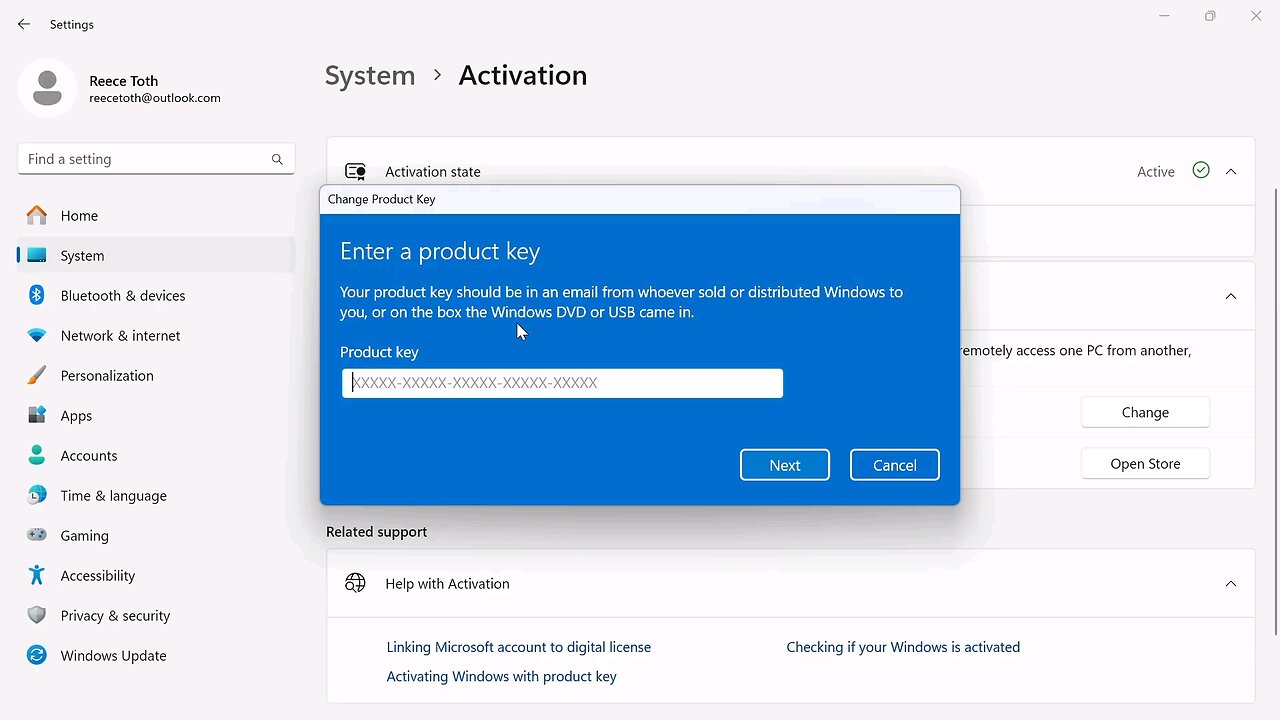
Task: Click the vertical scrollbar on the right
Action: [1275, 411]
